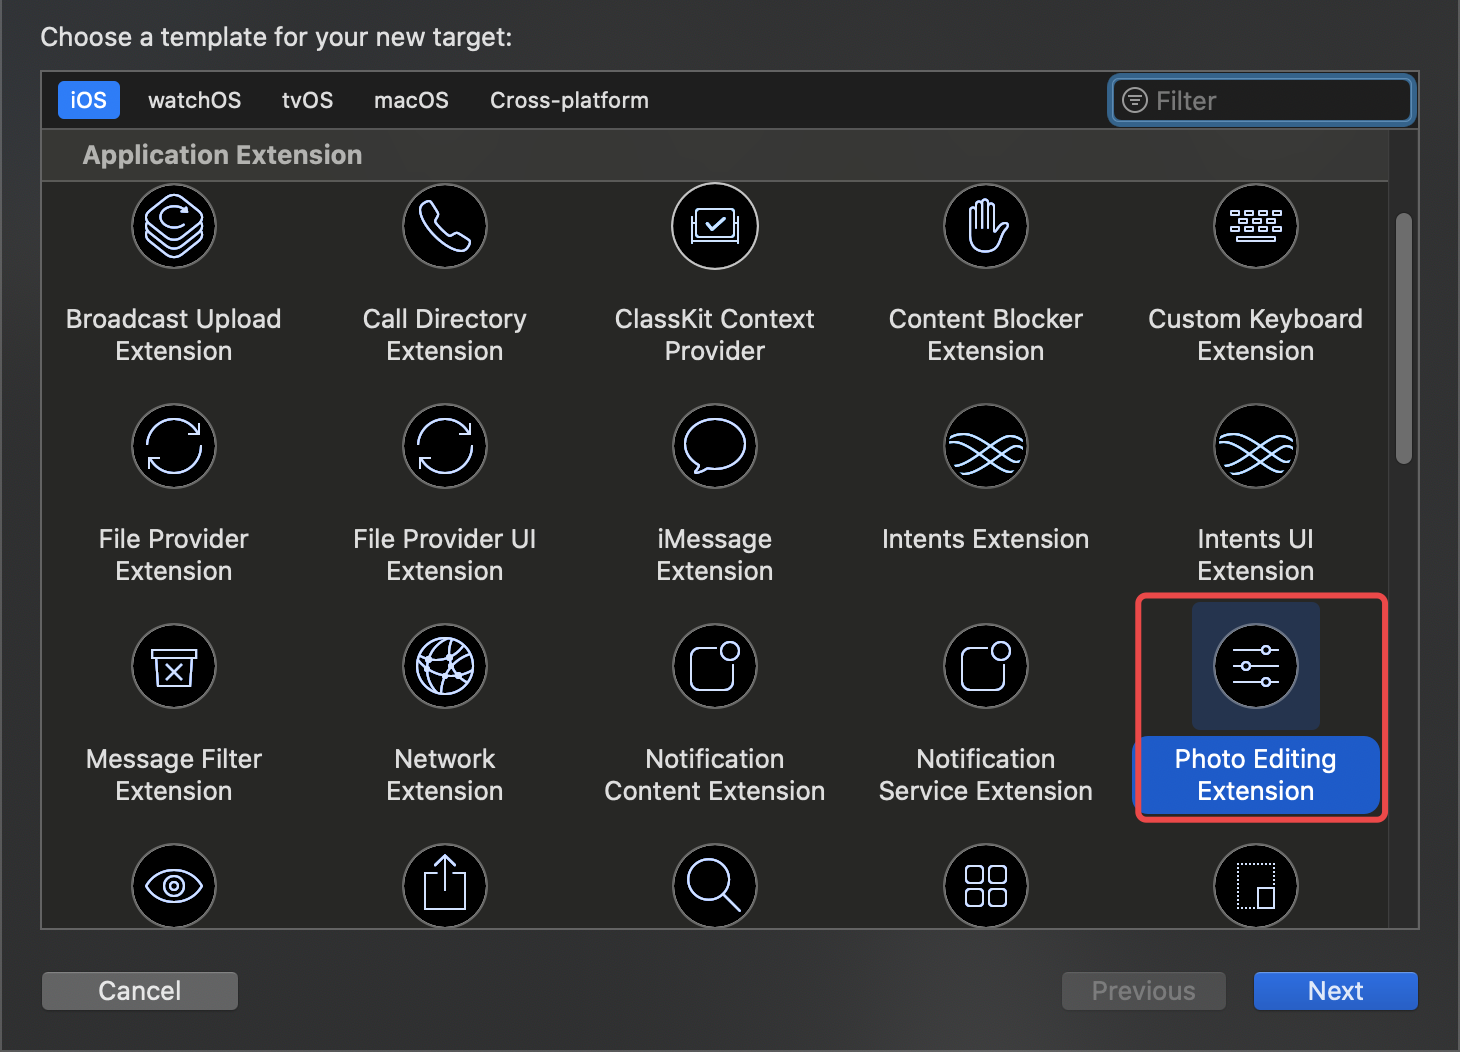Click the template list scrollbar
This screenshot has width=1460, height=1052.
pos(1404,338)
